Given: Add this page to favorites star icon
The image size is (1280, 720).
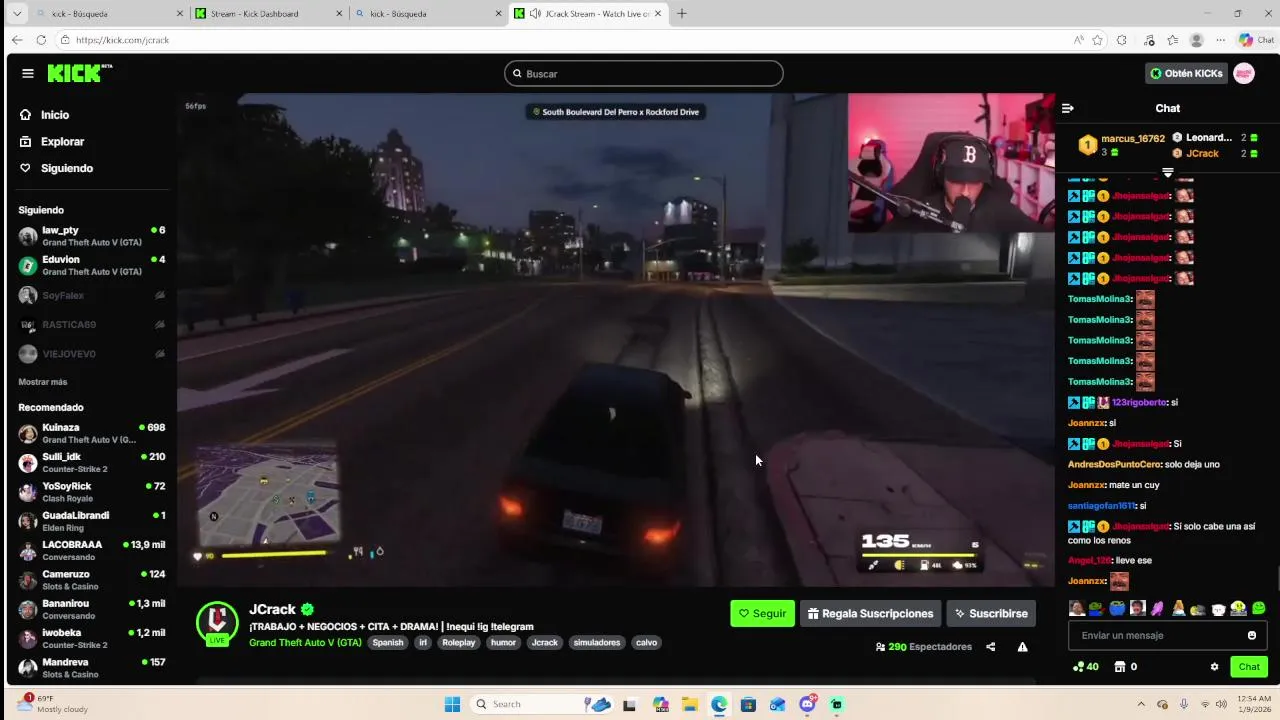Looking at the screenshot, I should (1097, 40).
